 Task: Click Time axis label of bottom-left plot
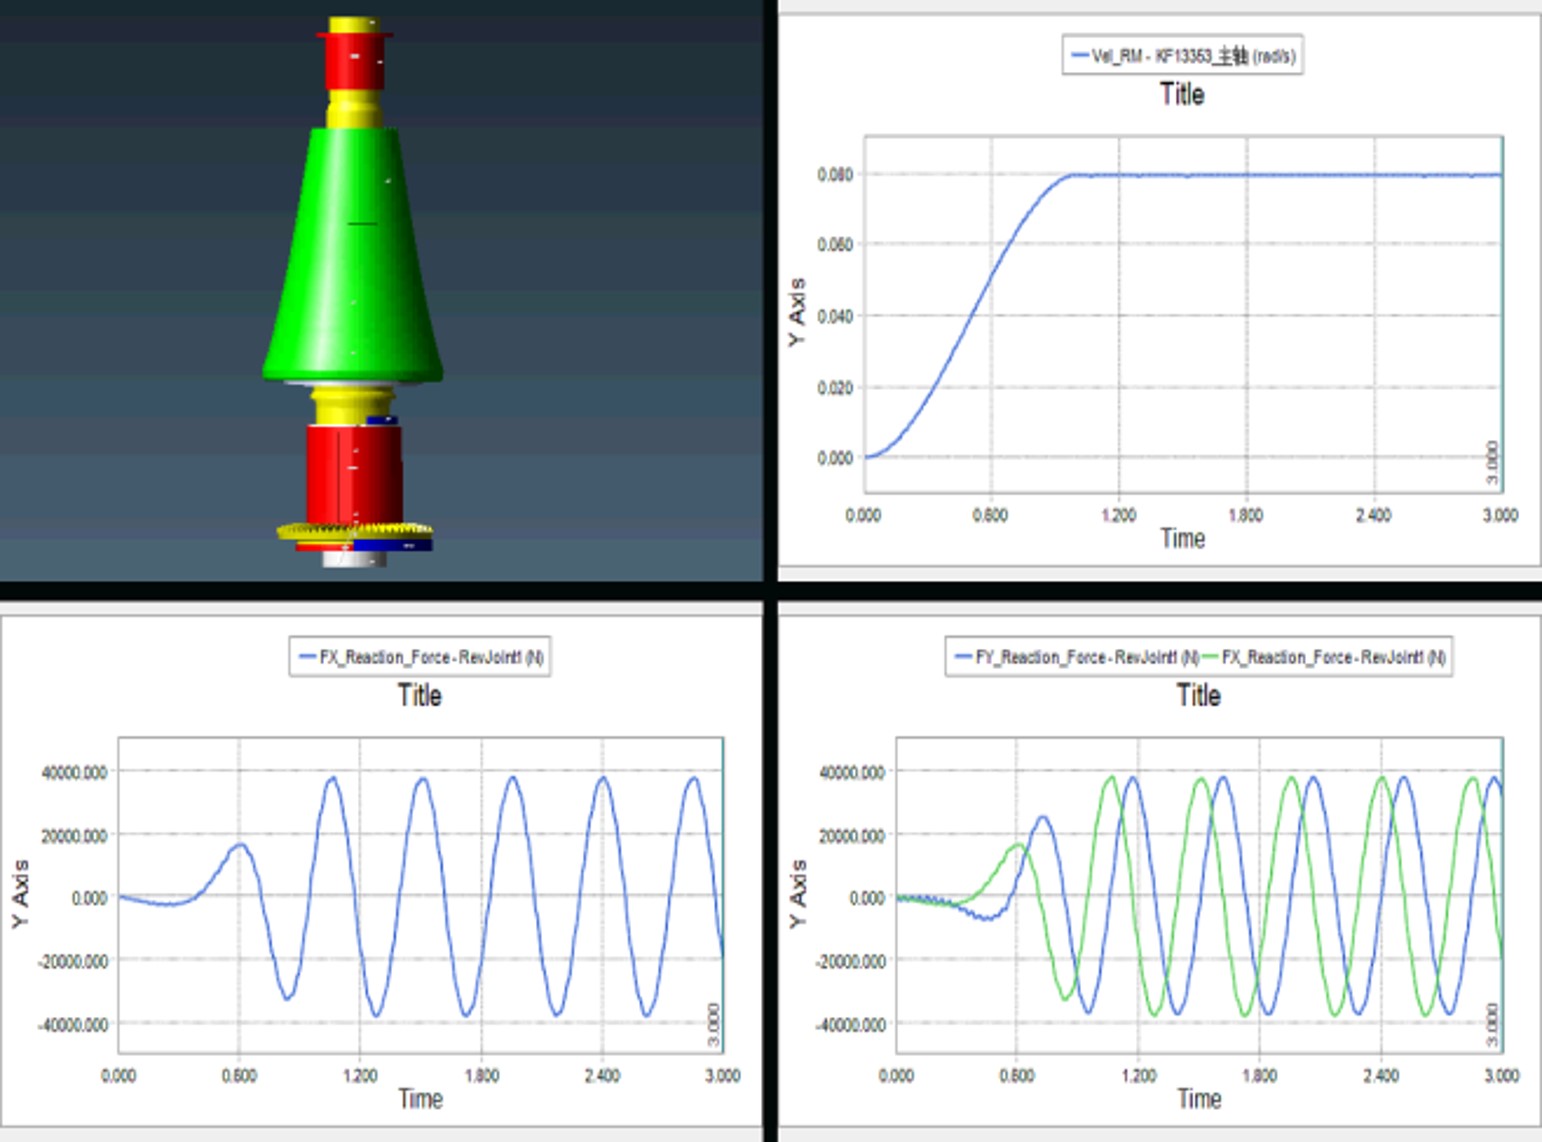coord(420,1099)
